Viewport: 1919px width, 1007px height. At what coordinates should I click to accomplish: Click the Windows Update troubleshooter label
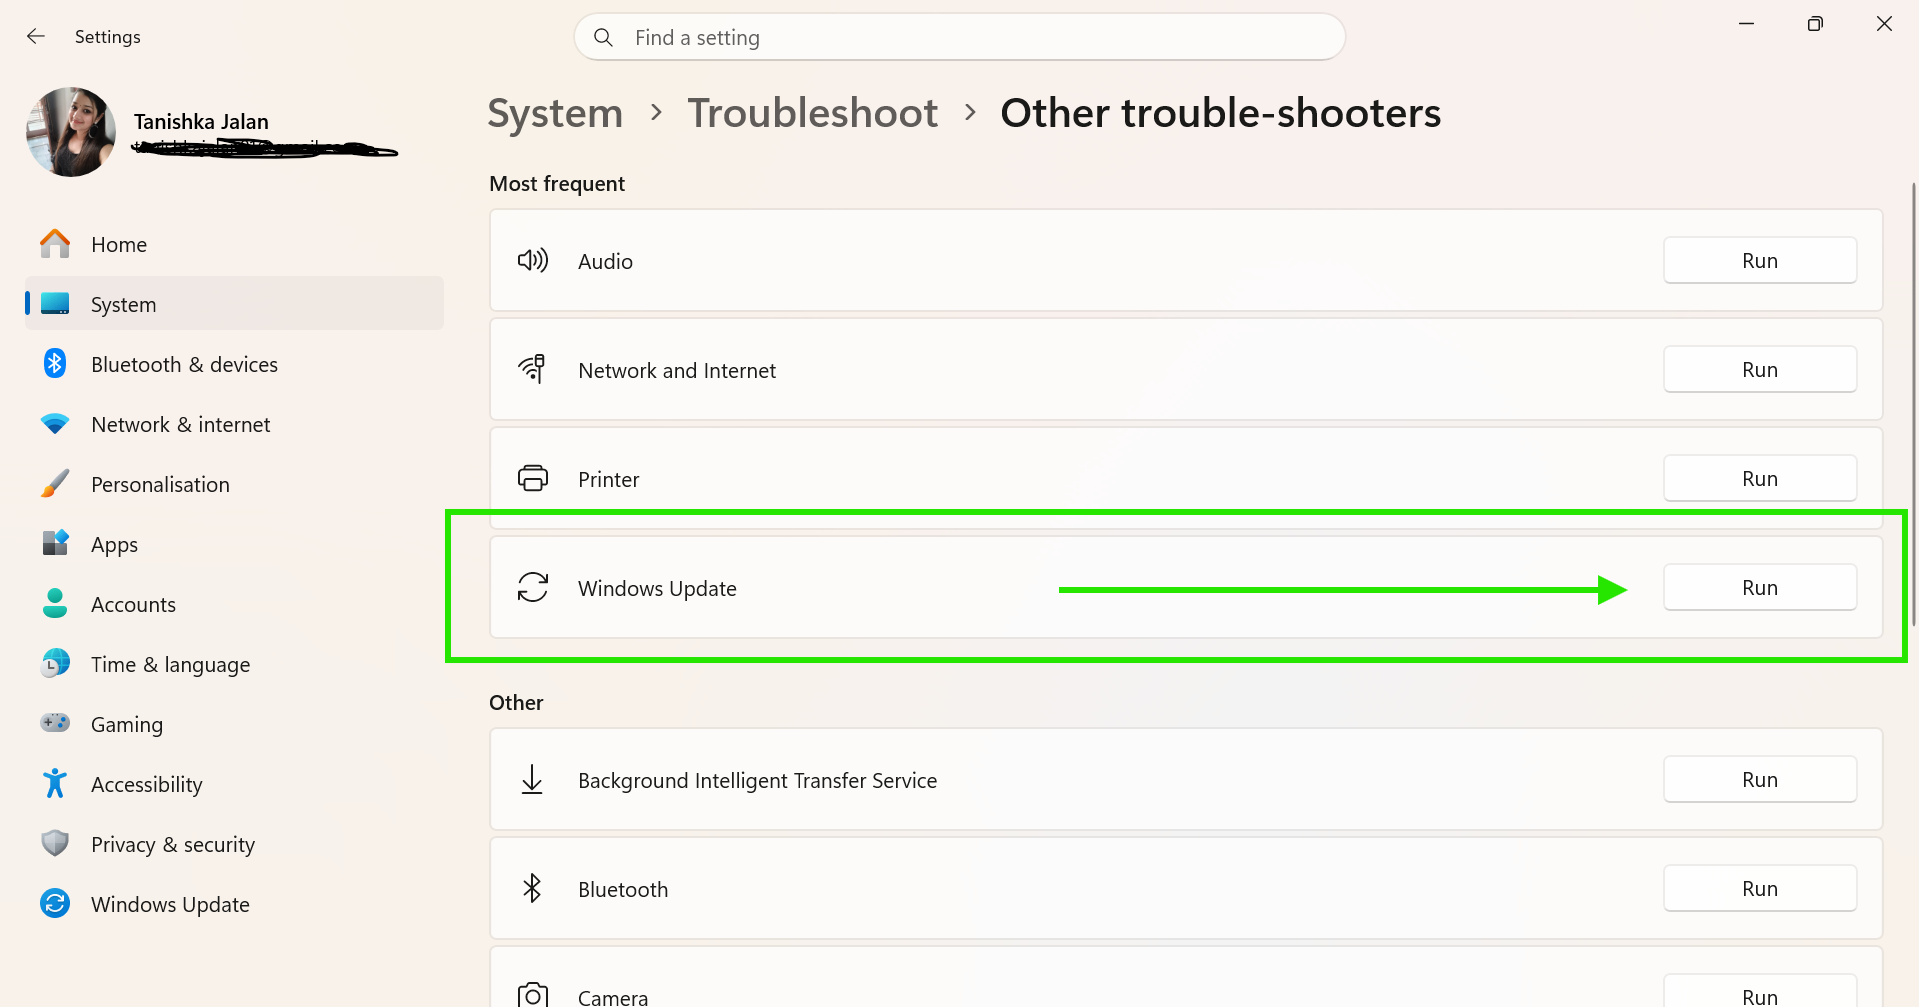[x=657, y=588]
